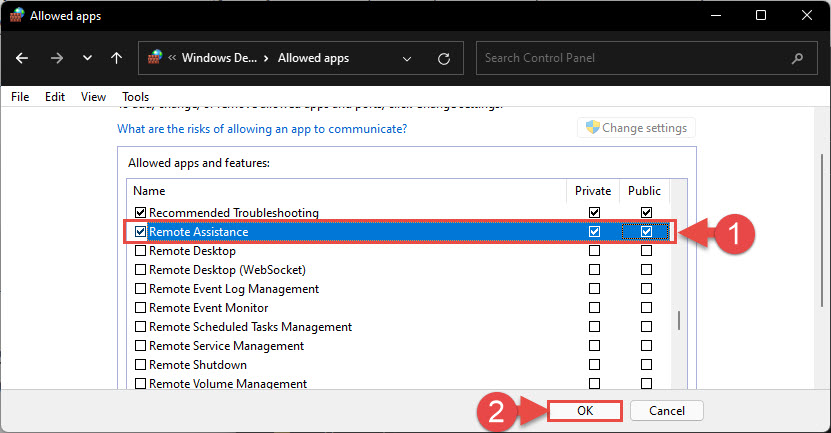Click the shield icon on Change settings
The height and width of the screenshot is (433, 831).
[591, 128]
